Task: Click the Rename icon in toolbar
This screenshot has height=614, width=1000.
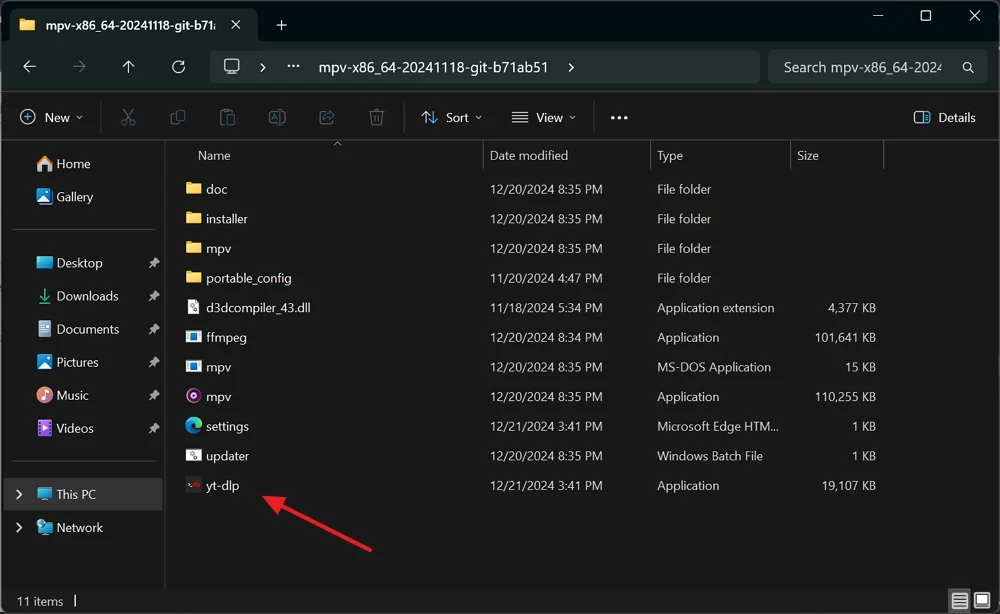Action: (x=277, y=117)
